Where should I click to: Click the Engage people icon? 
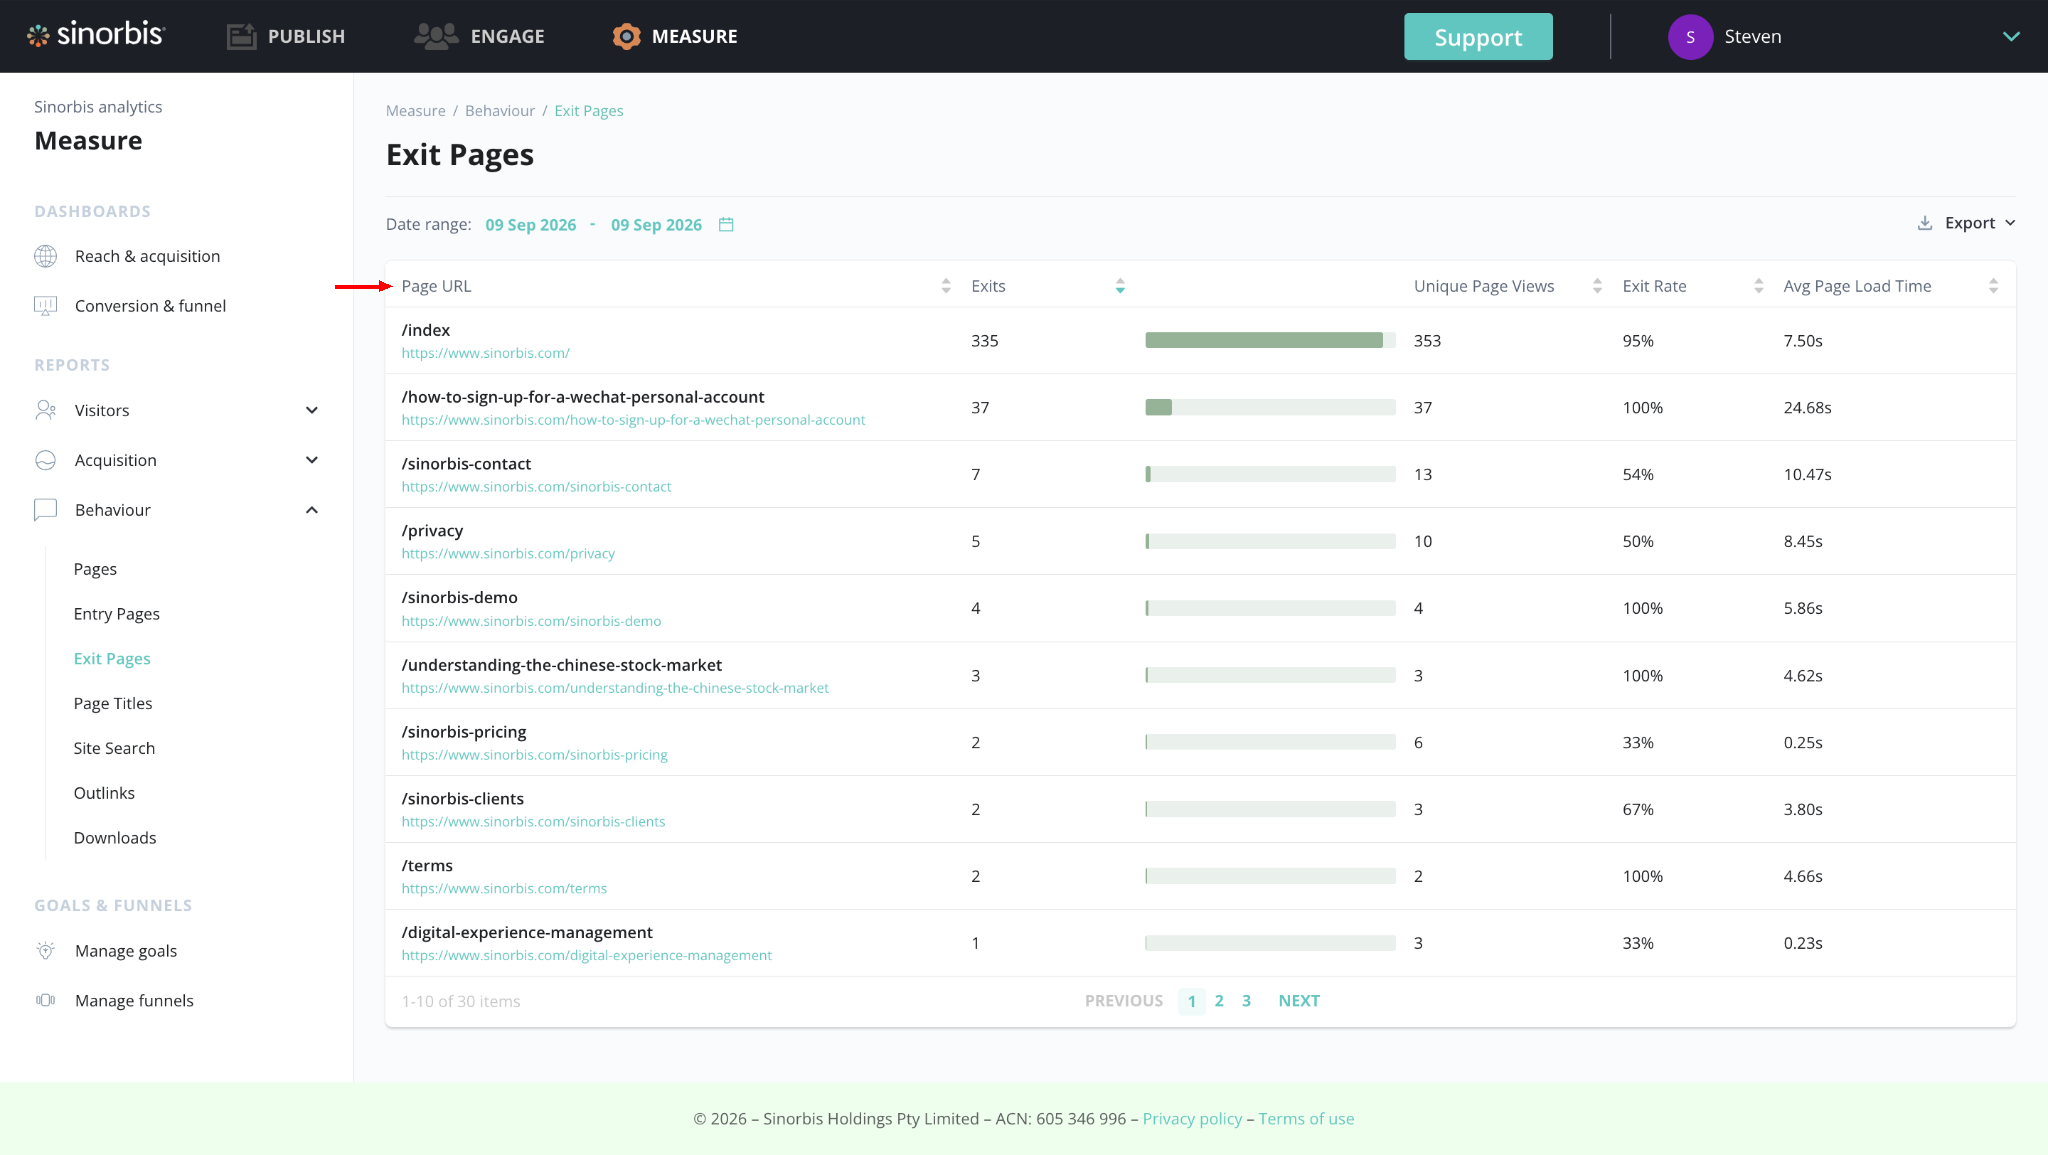click(x=436, y=36)
